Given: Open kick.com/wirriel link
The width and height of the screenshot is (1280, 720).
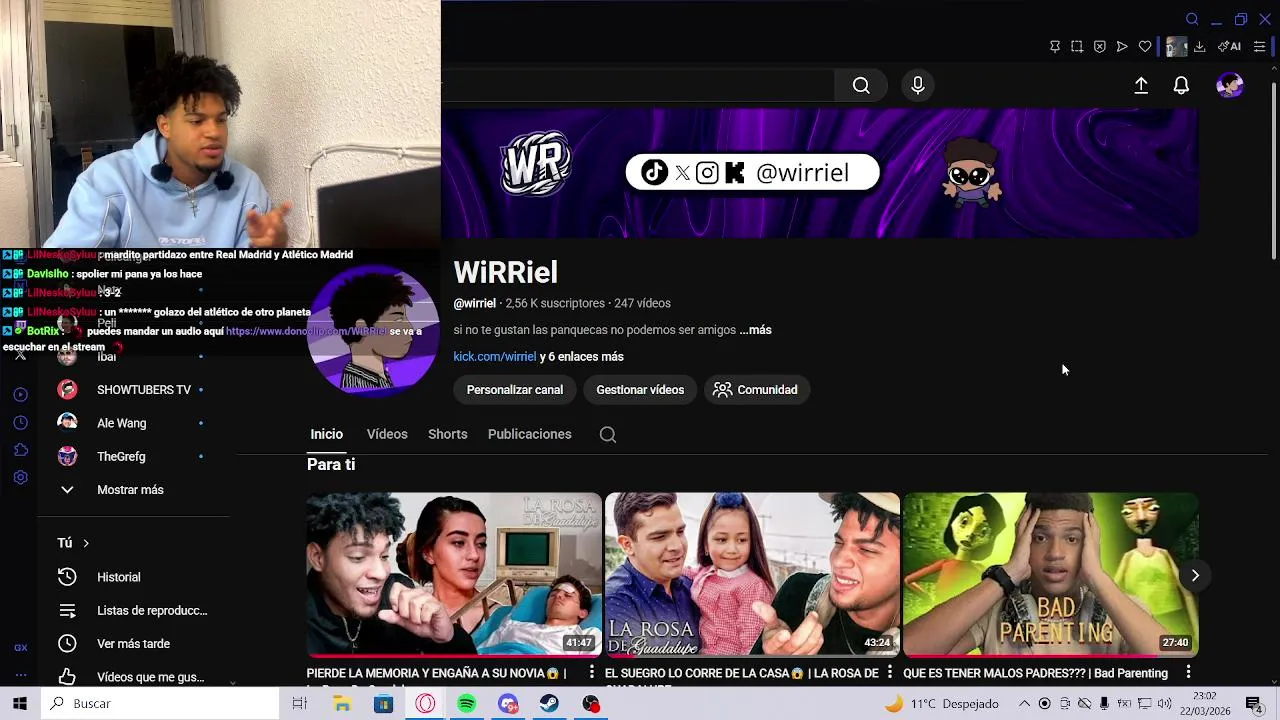Looking at the screenshot, I should [495, 357].
